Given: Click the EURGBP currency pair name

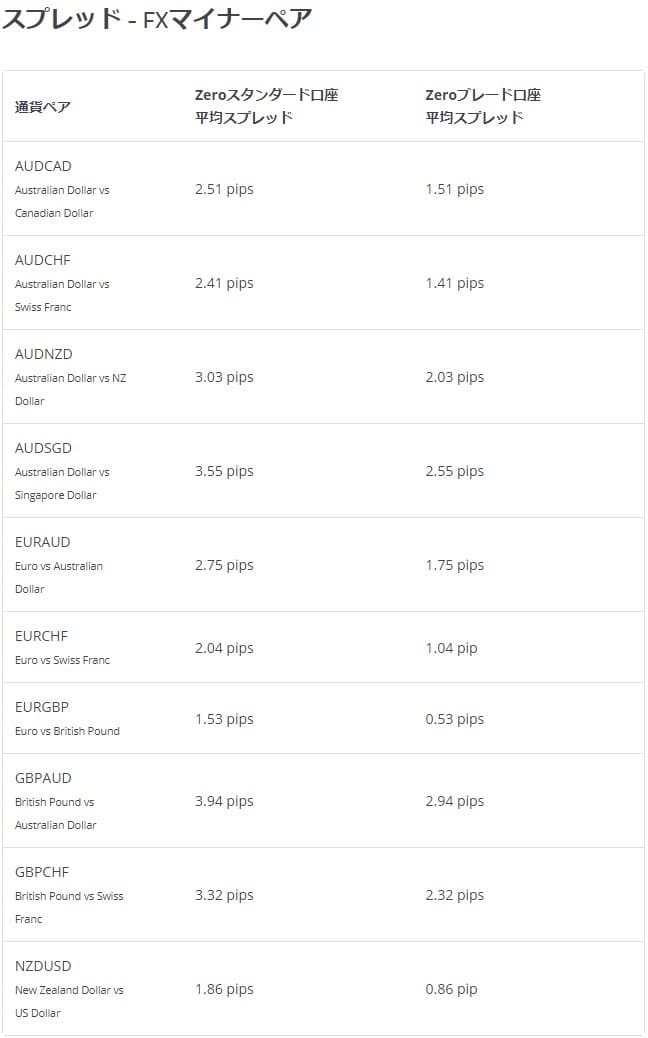Looking at the screenshot, I should tap(42, 707).
